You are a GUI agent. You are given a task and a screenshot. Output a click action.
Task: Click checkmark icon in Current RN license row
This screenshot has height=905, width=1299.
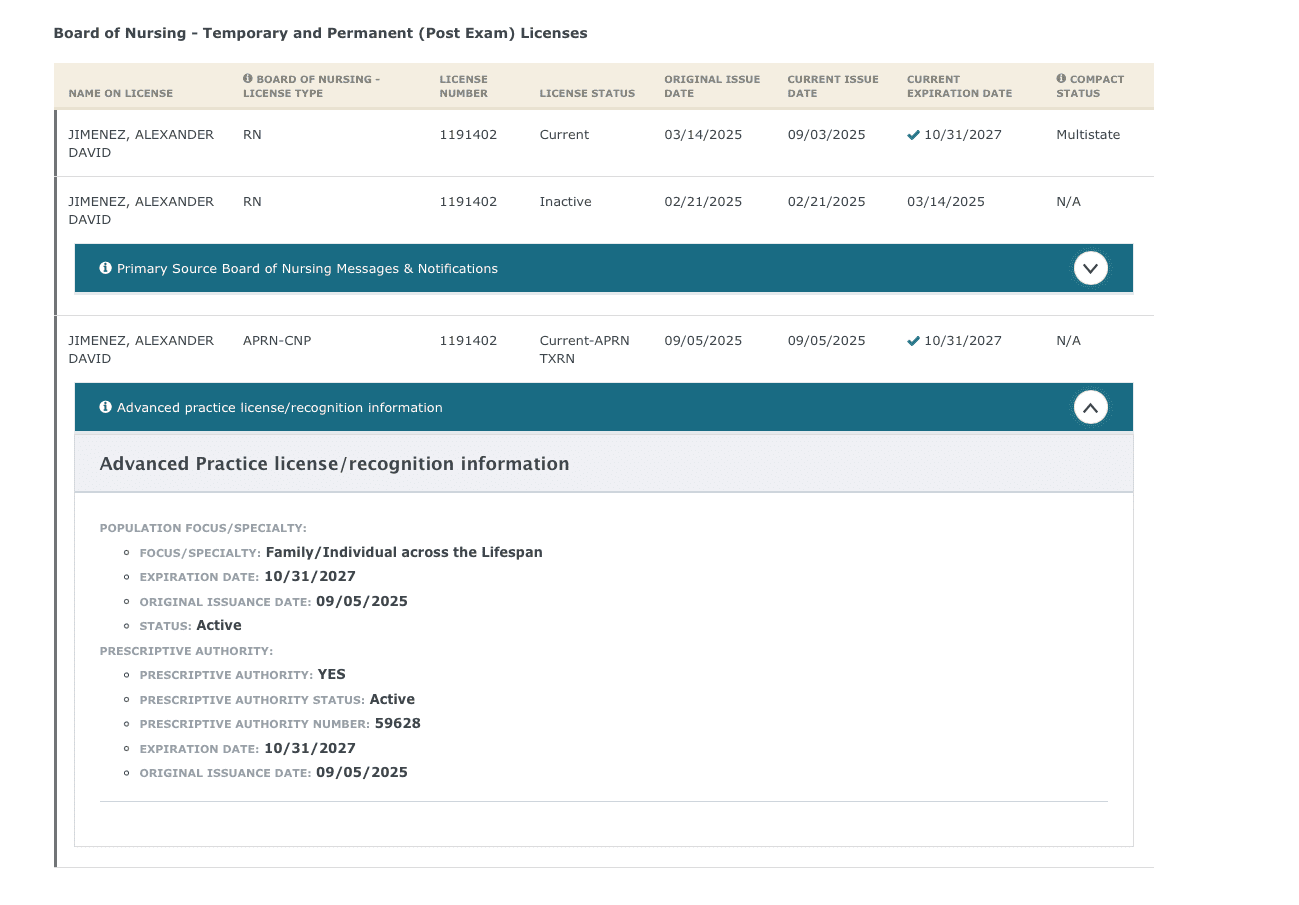[913, 135]
